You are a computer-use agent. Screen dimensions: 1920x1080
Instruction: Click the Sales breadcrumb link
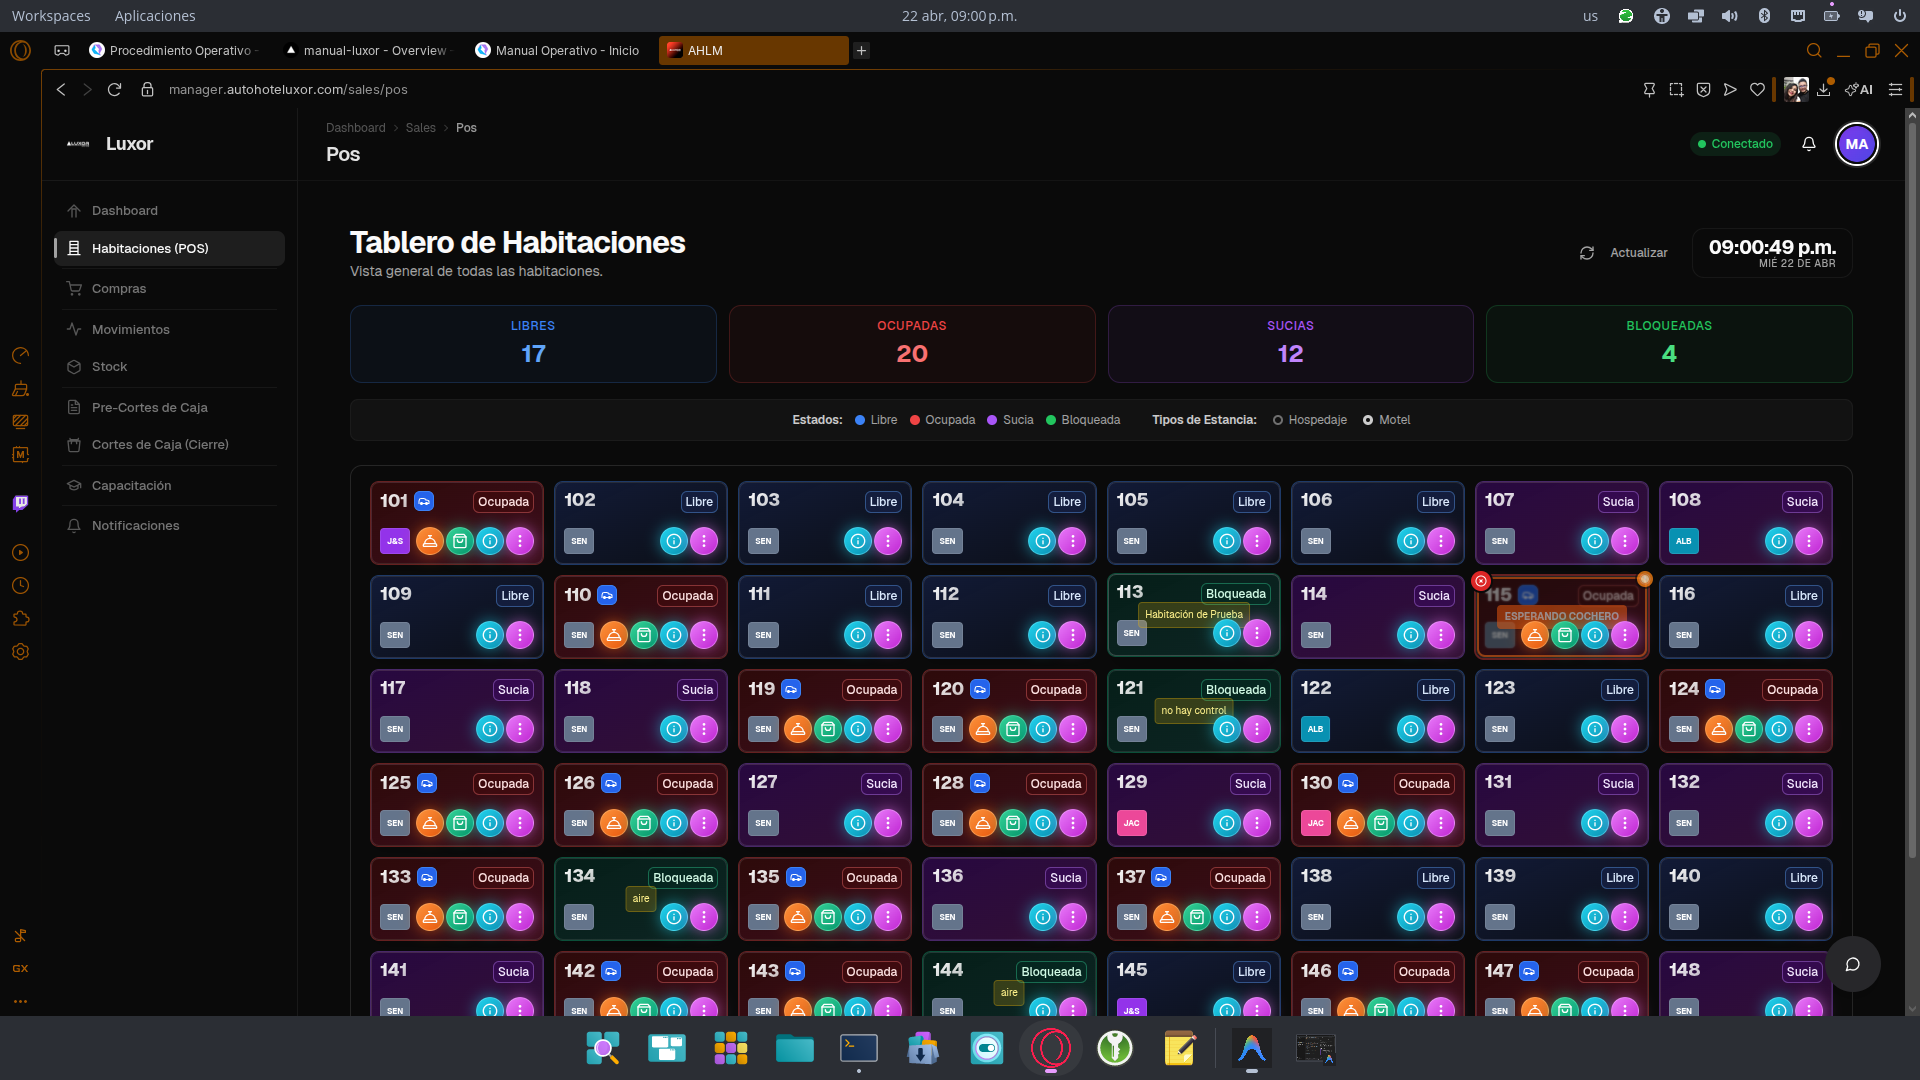click(x=420, y=128)
